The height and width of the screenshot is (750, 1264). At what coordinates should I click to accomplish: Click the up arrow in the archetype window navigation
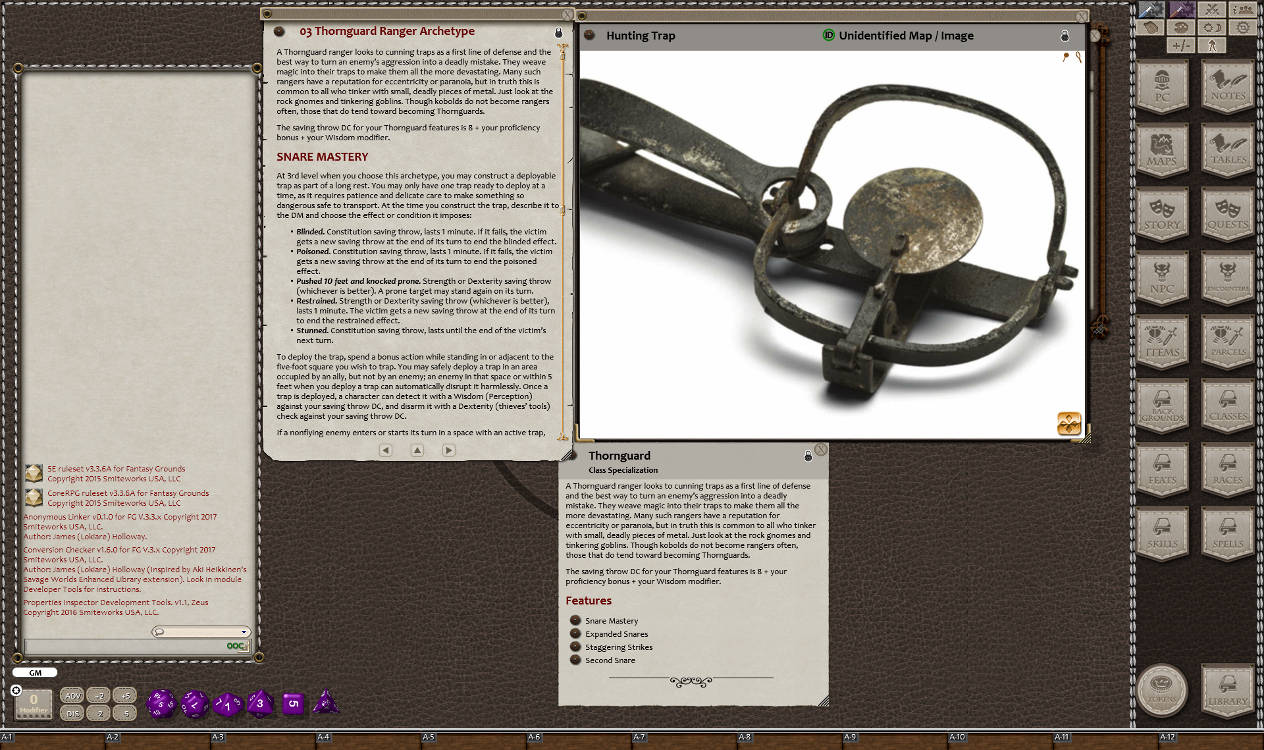pyautogui.click(x=417, y=450)
